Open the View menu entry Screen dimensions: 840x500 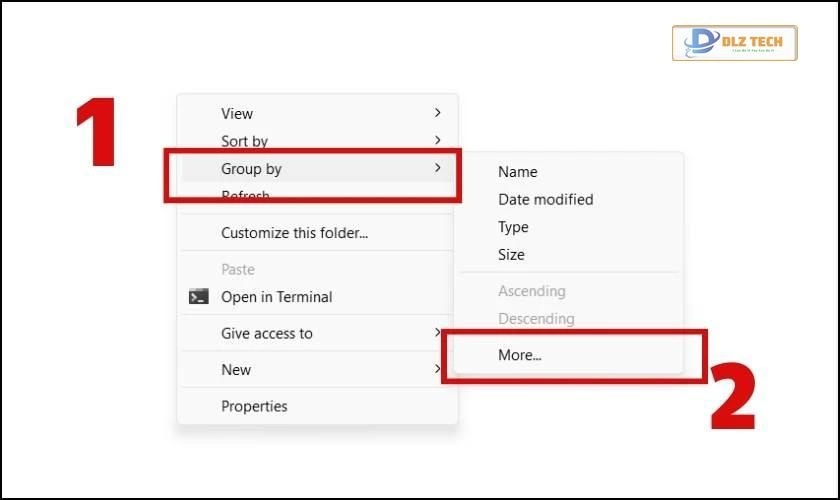(x=237, y=114)
